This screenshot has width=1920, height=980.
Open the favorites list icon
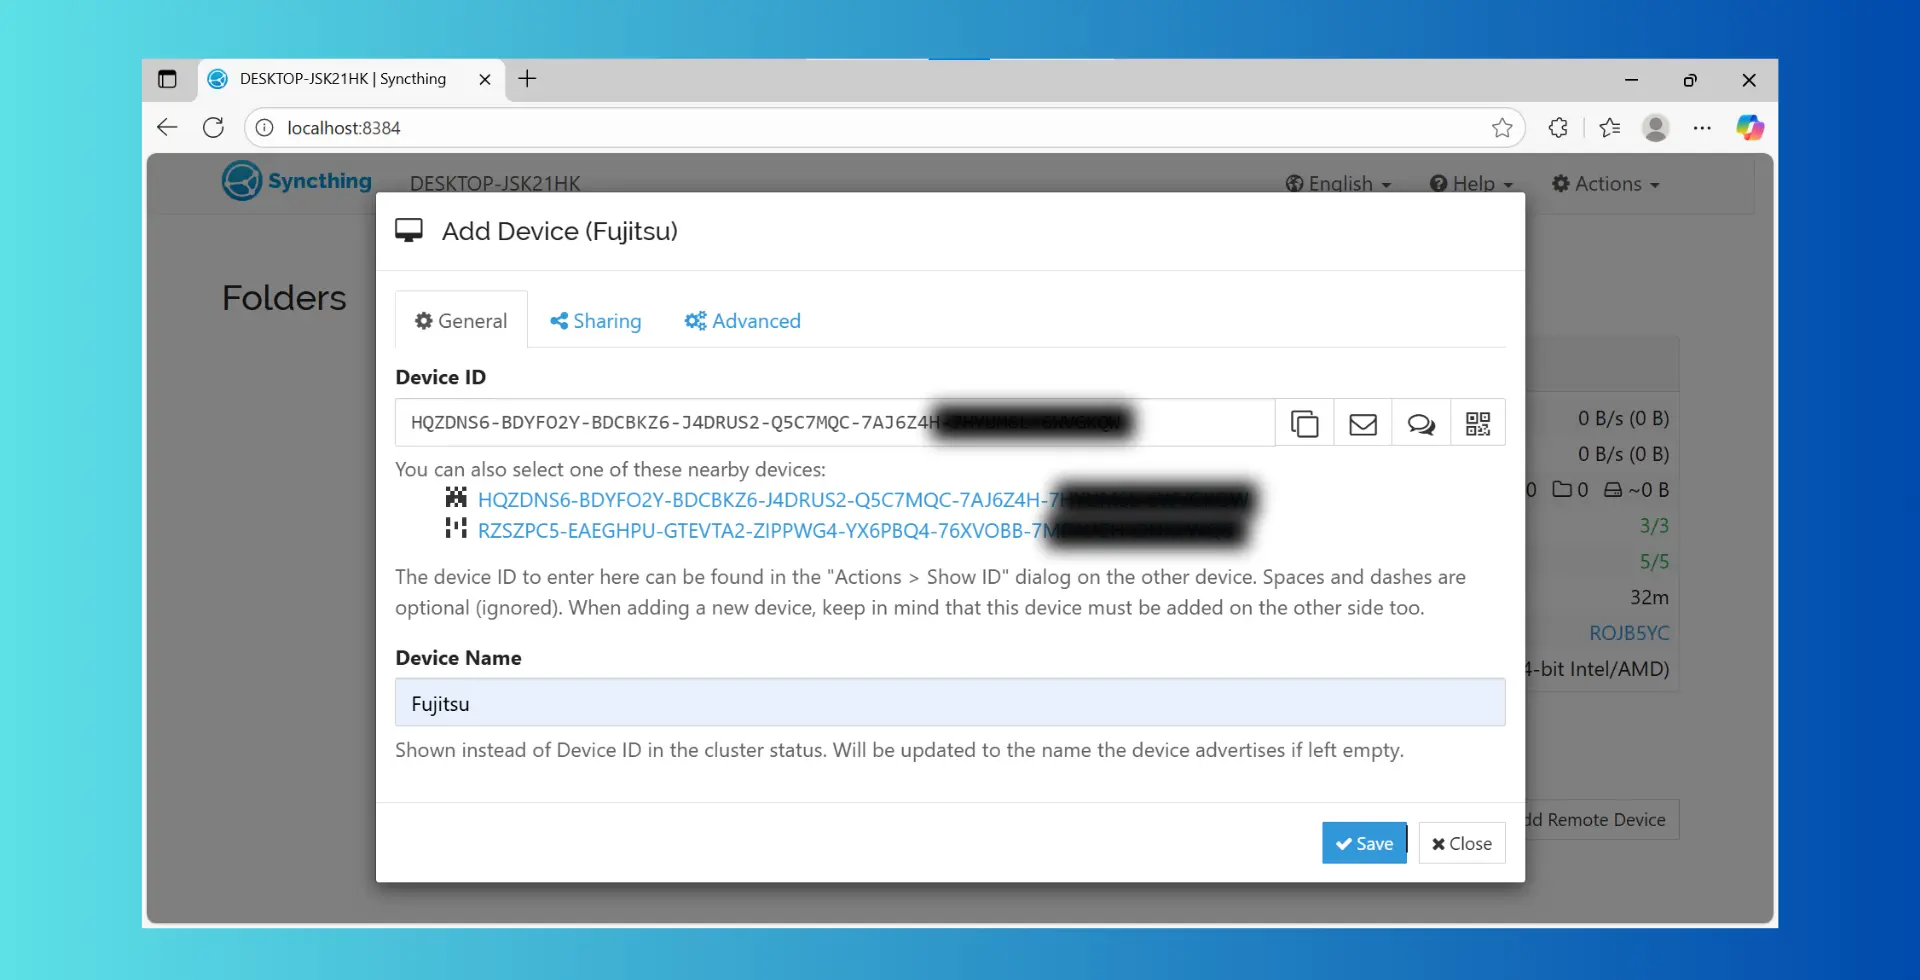(1609, 128)
